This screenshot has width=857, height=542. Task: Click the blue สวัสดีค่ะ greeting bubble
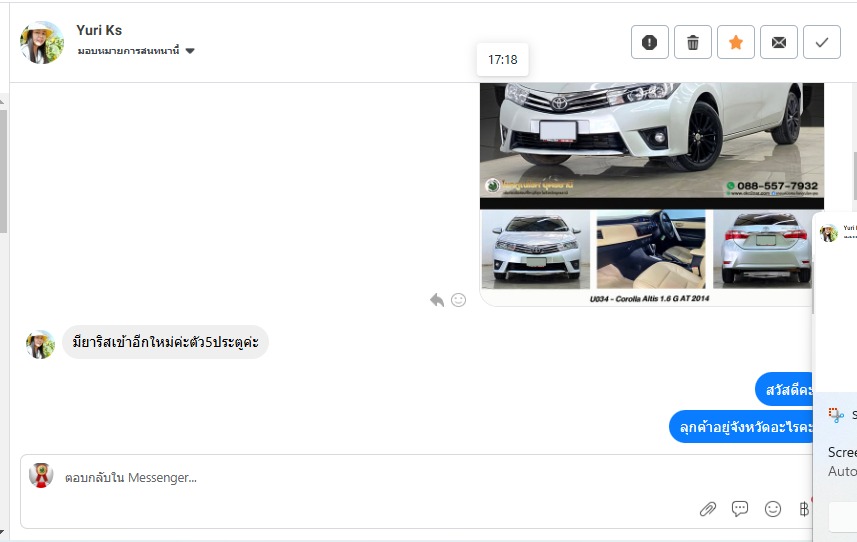click(784, 390)
